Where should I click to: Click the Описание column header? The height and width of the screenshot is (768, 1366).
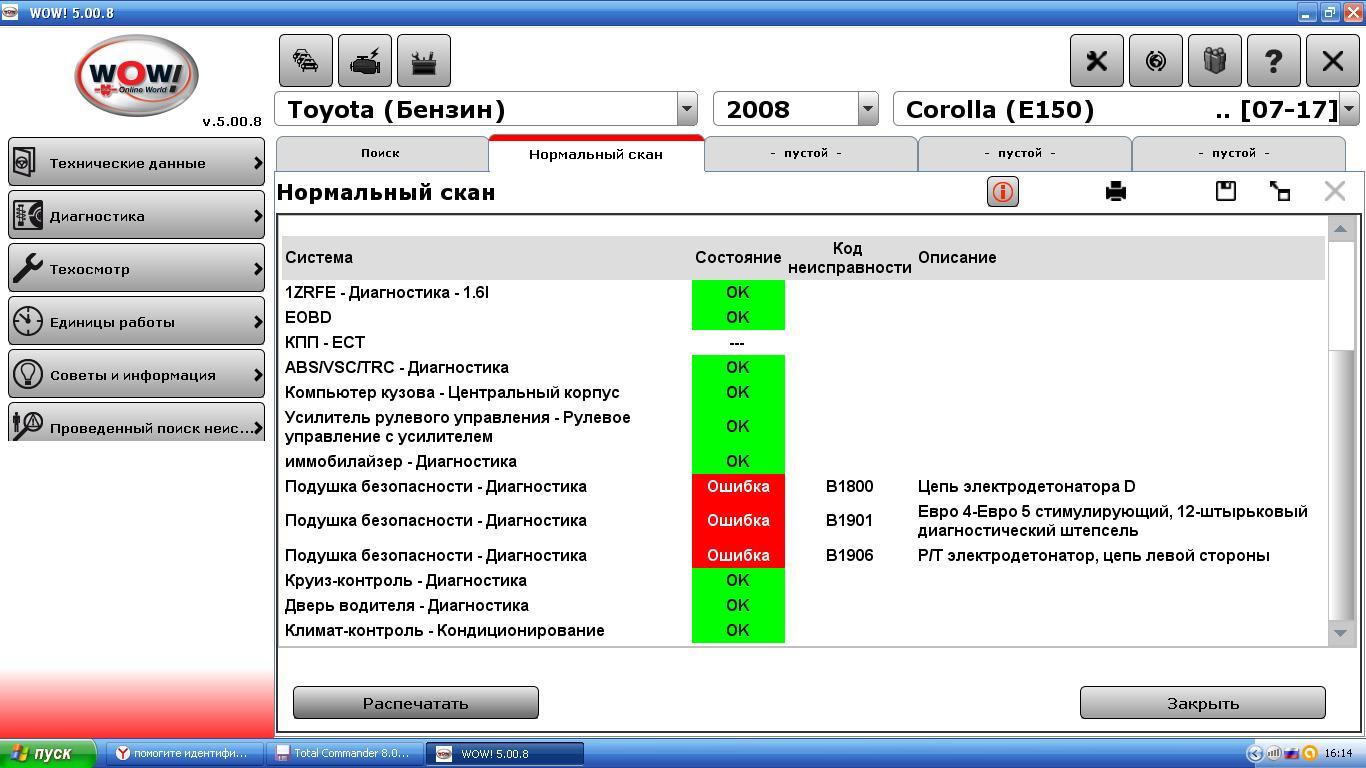(x=957, y=257)
